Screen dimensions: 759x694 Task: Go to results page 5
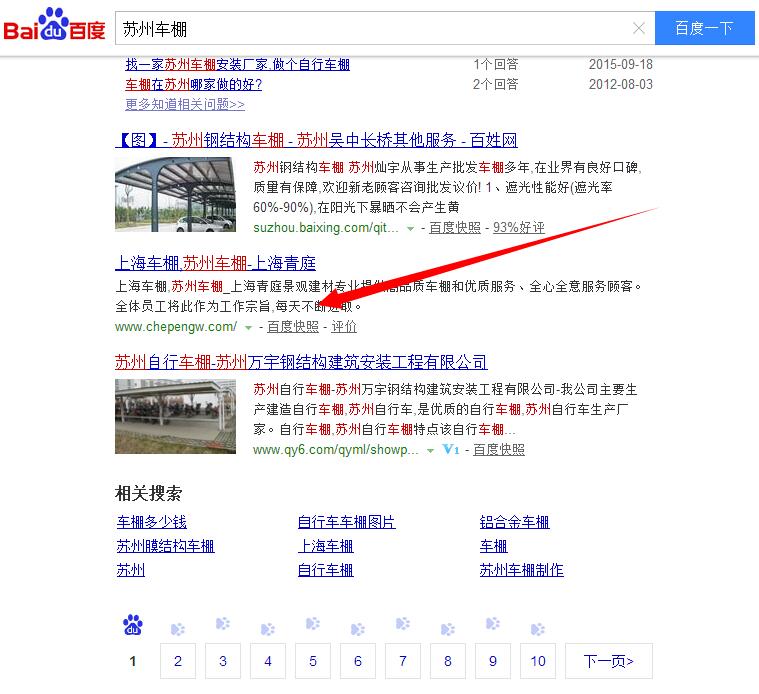coord(313,661)
